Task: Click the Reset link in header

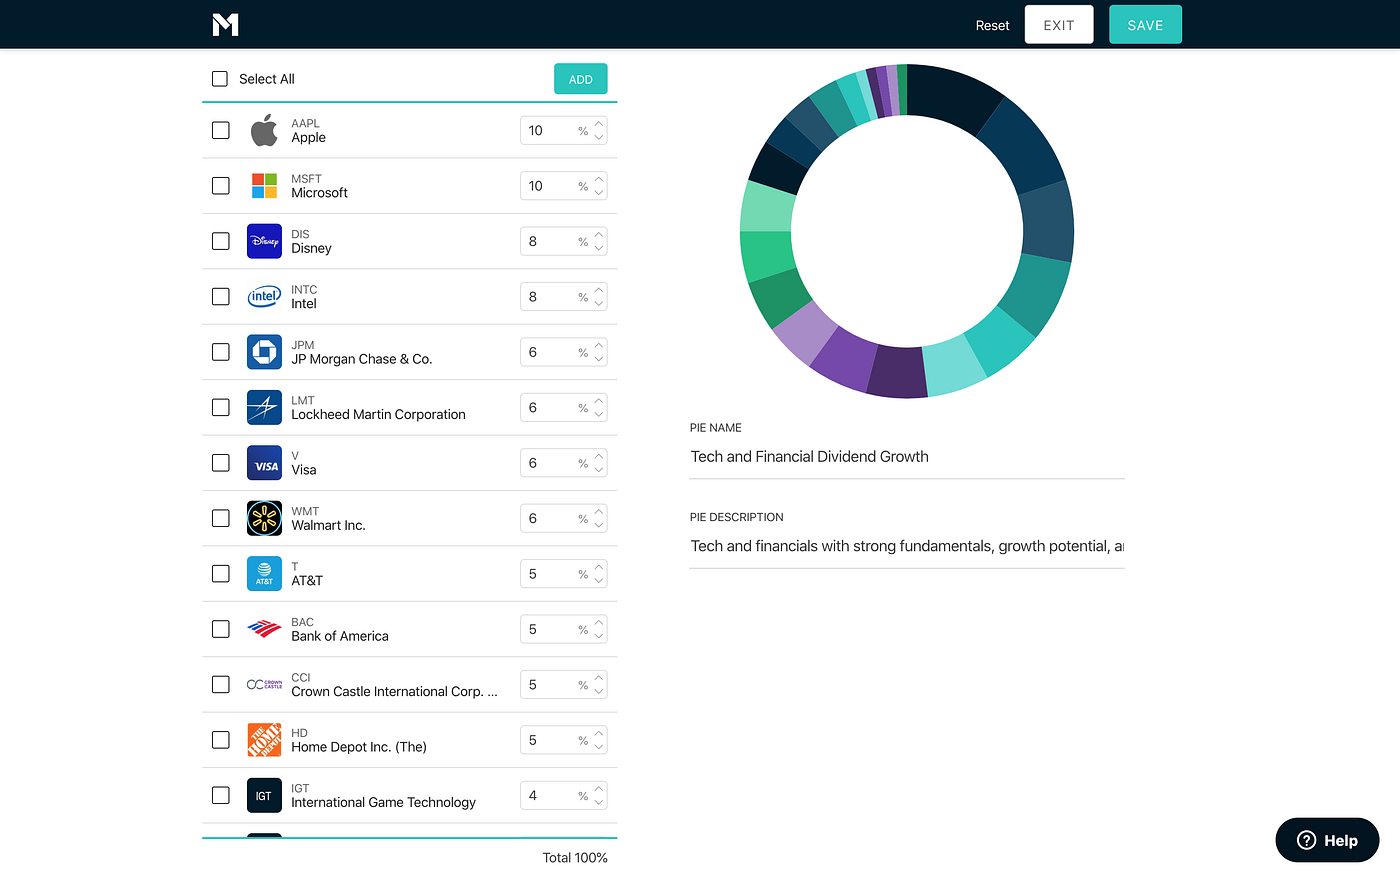Action: (993, 26)
